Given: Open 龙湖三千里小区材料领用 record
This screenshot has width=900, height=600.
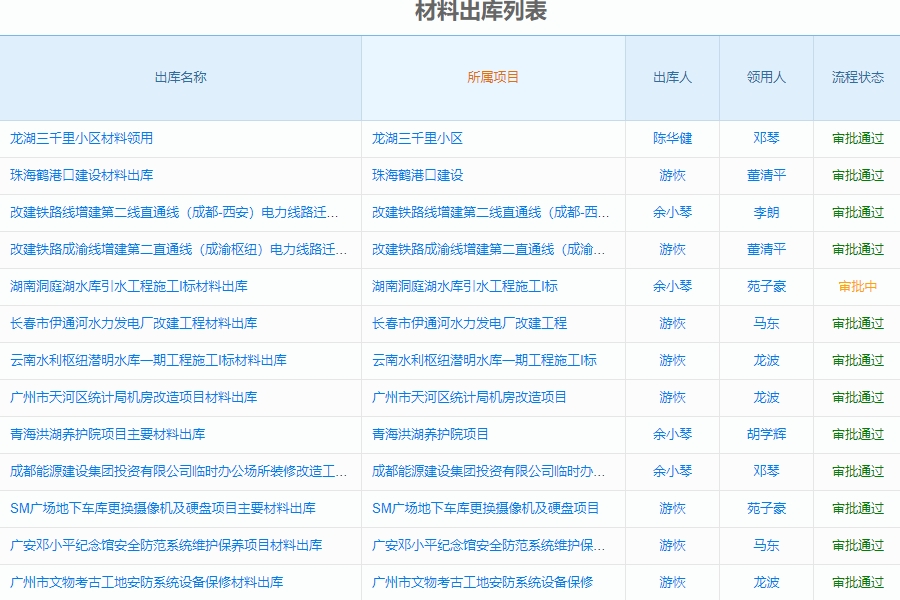Looking at the screenshot, I should tap(82, 138).
